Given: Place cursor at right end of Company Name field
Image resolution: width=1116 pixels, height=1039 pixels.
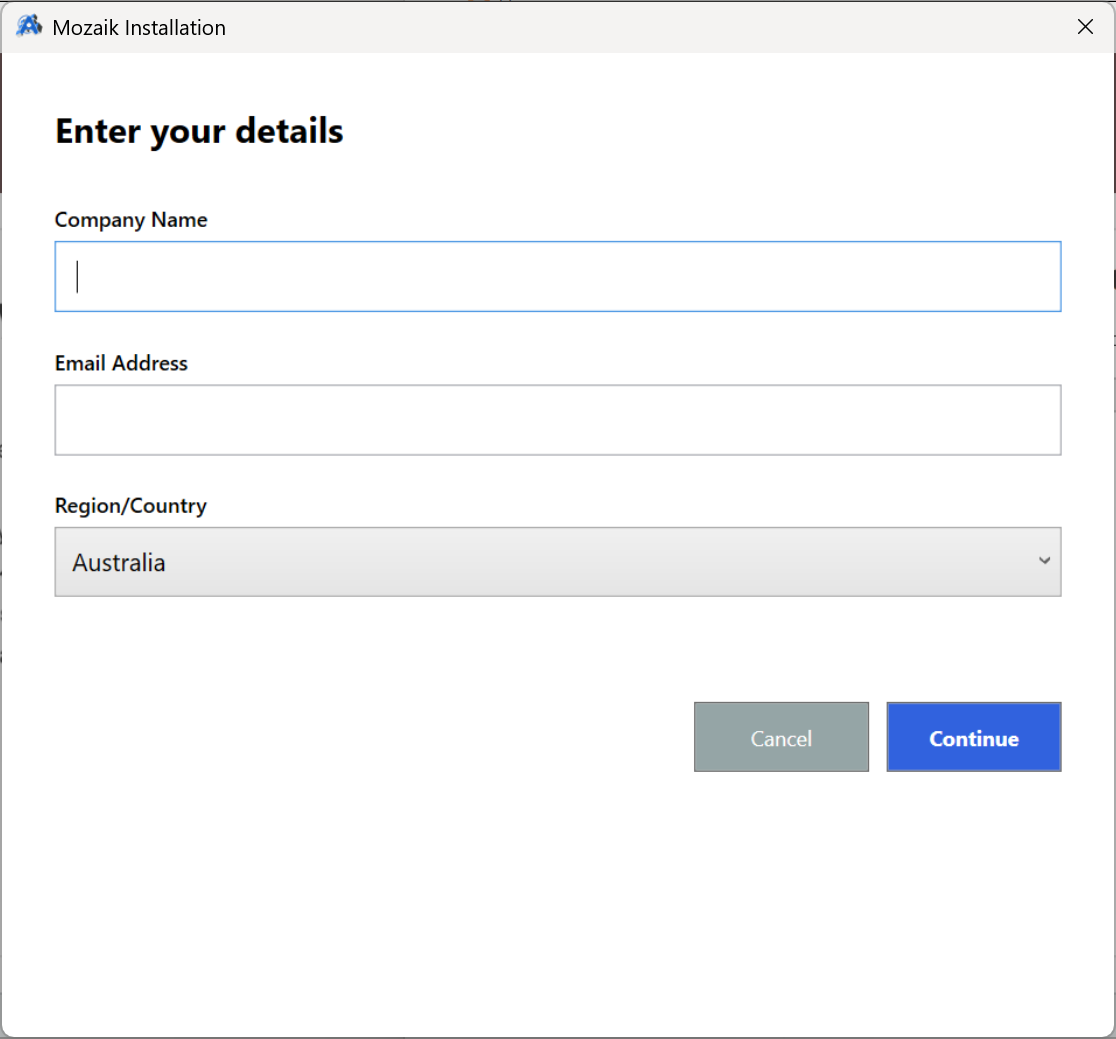Looking at the screenshot, I should [x=1040, y=276].
